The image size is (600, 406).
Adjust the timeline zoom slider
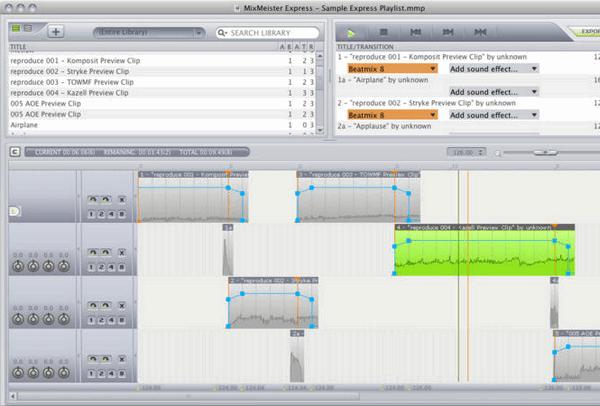coord(545,152)
